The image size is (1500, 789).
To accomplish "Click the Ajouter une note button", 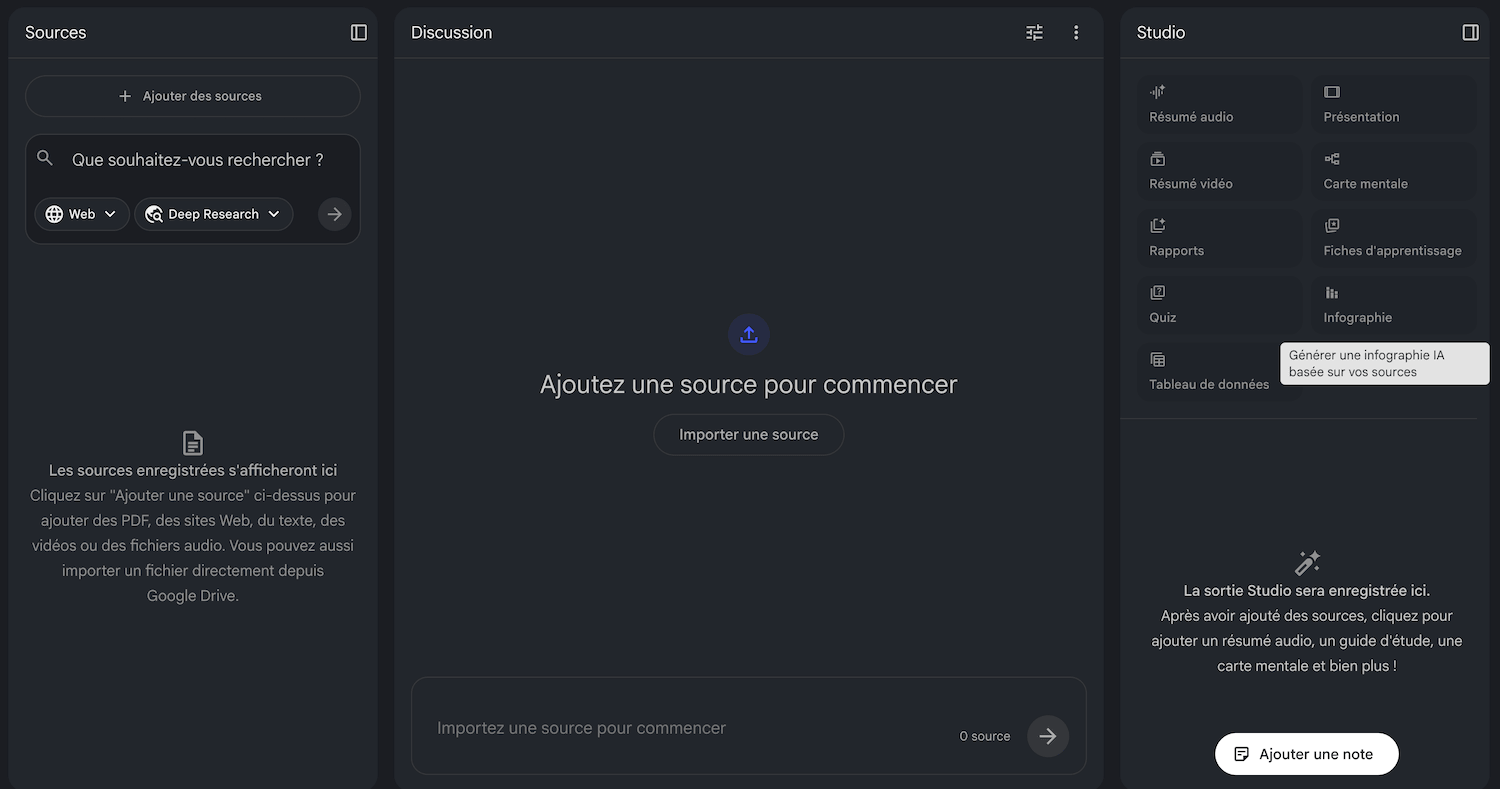I will point(1306,754).
